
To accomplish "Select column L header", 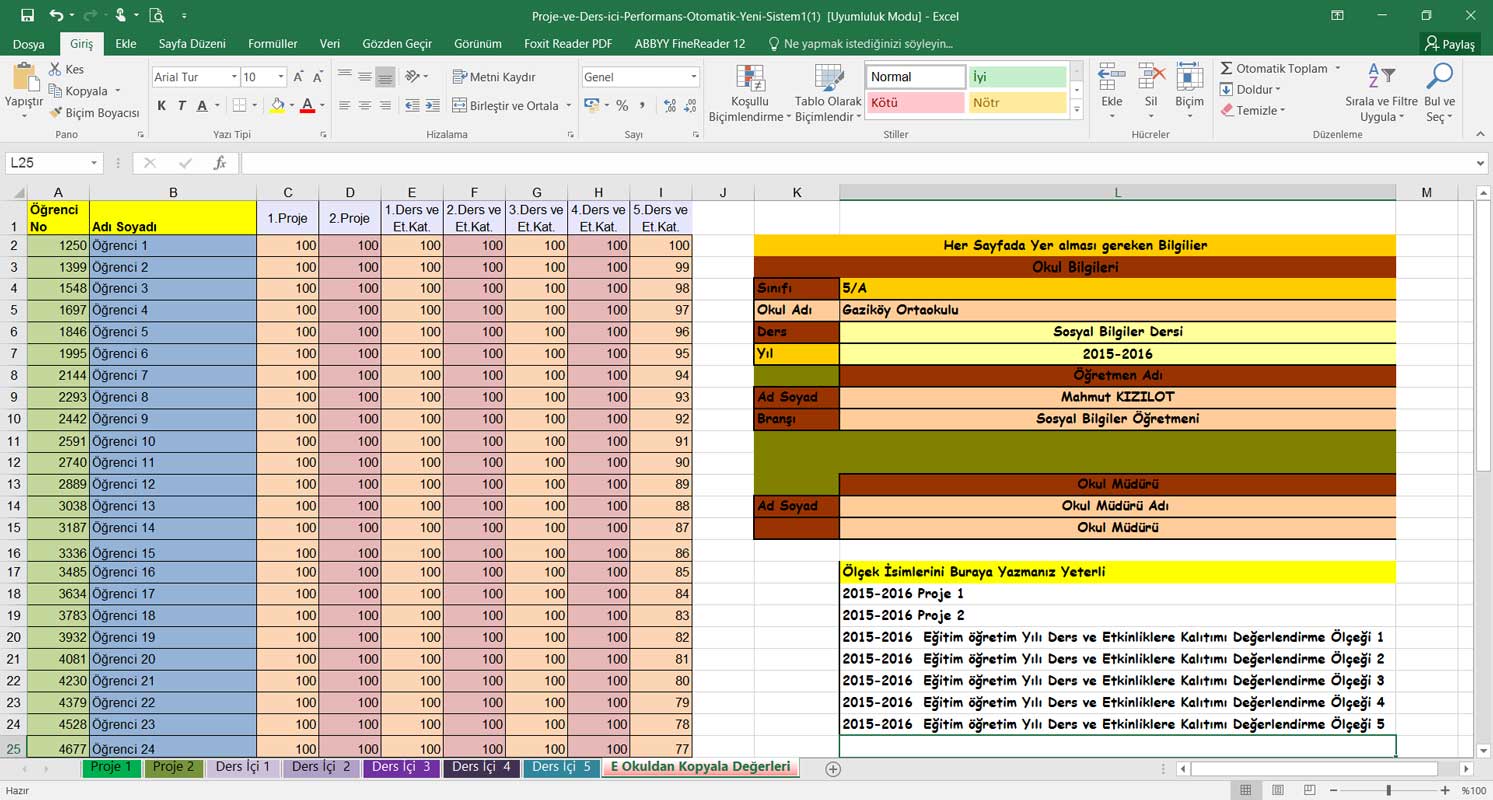I will click(1117, 192).
